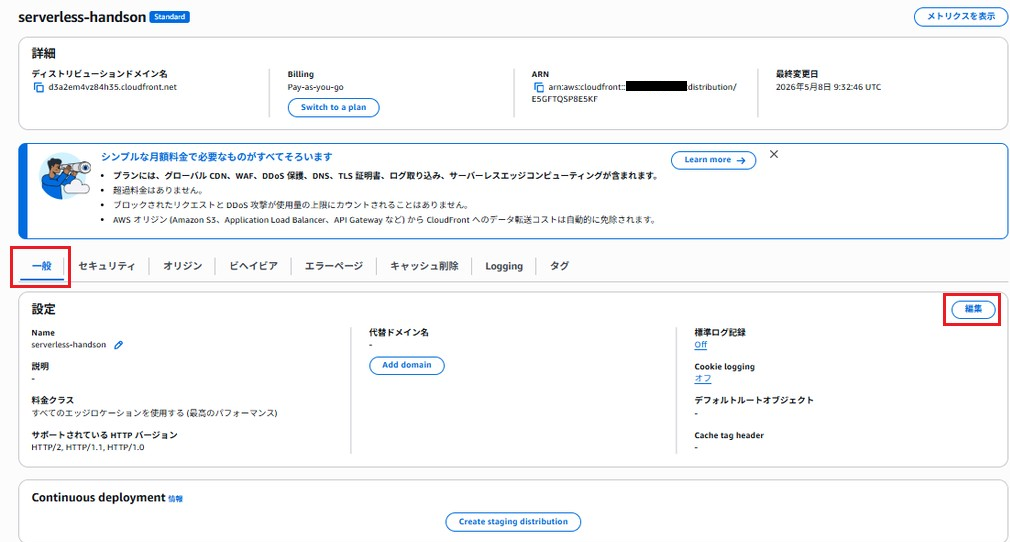The image size is (1010, 542).
Task: Dismiss the pricing plan banner
Action: click(x=774, y=154)
